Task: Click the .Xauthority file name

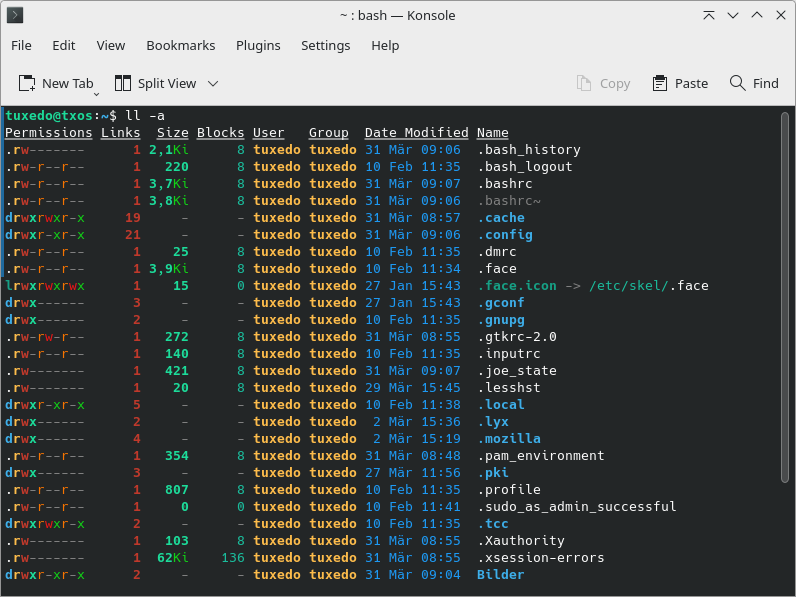Action: click(521, 541)
